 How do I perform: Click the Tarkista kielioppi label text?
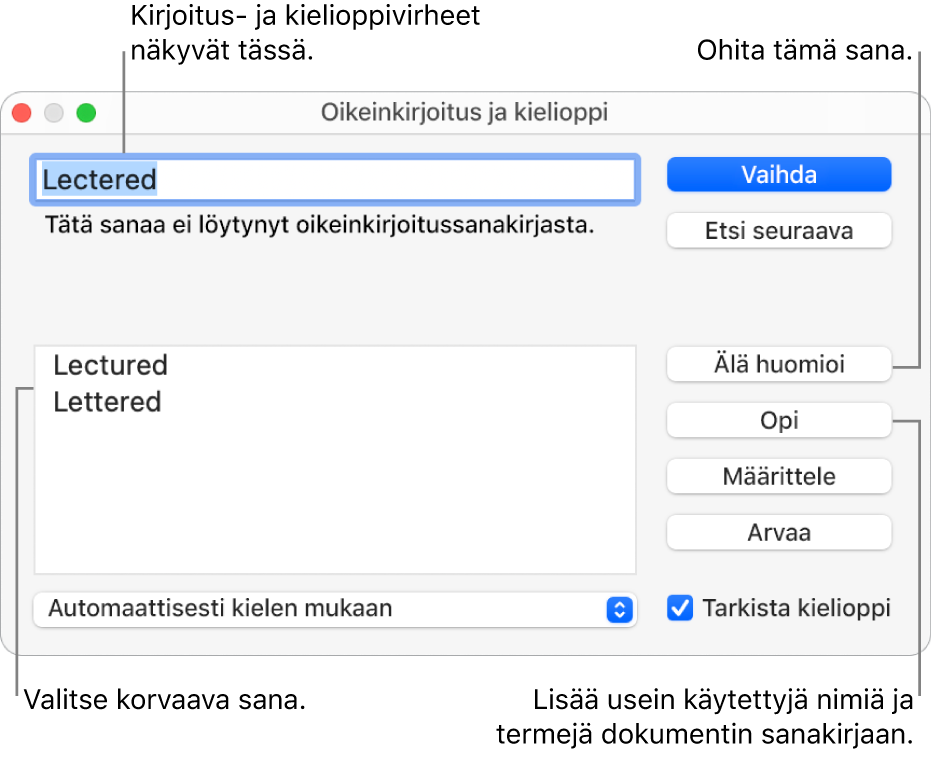(x=796, y=608)
